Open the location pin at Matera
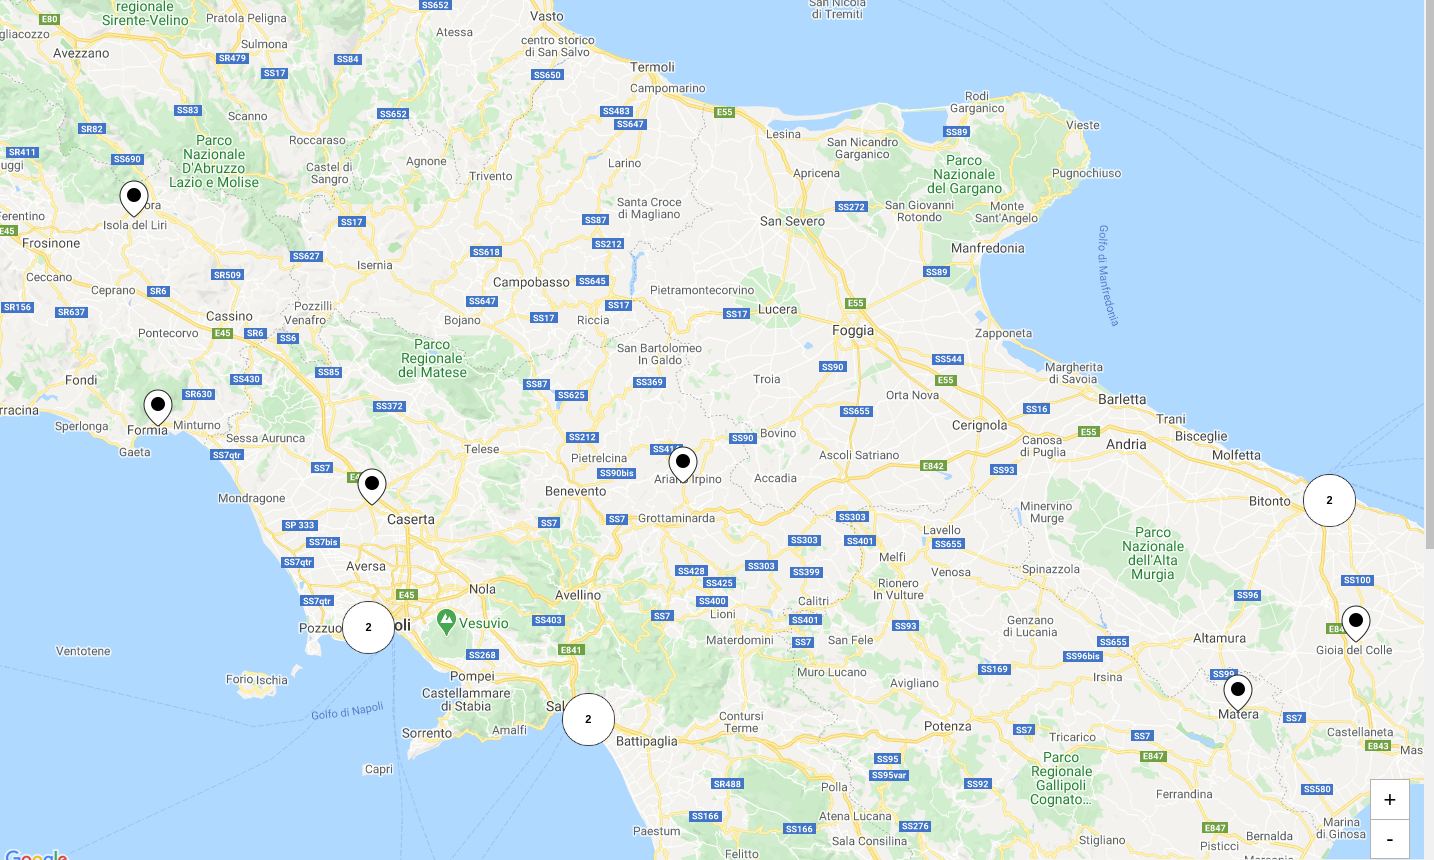The width and height of the screenshot is (1434, 860). click(1238, 692)
